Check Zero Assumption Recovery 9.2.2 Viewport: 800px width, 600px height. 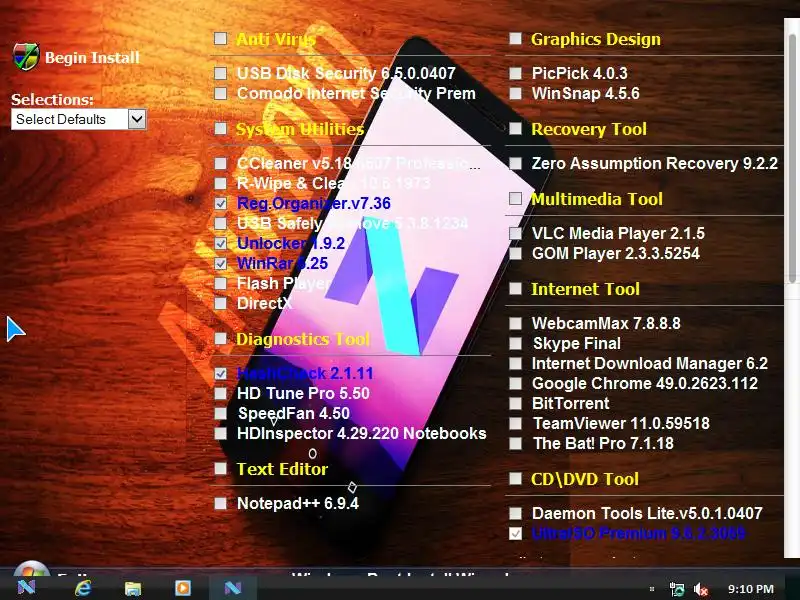tap(516, 163)
